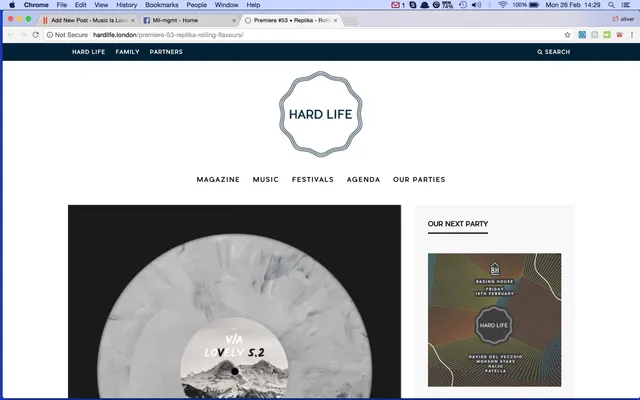Screen dimensions: 640x400
Task: Close the Premiere #53 Replika tab
Action: pyautogui.click(x=336, y=20)
